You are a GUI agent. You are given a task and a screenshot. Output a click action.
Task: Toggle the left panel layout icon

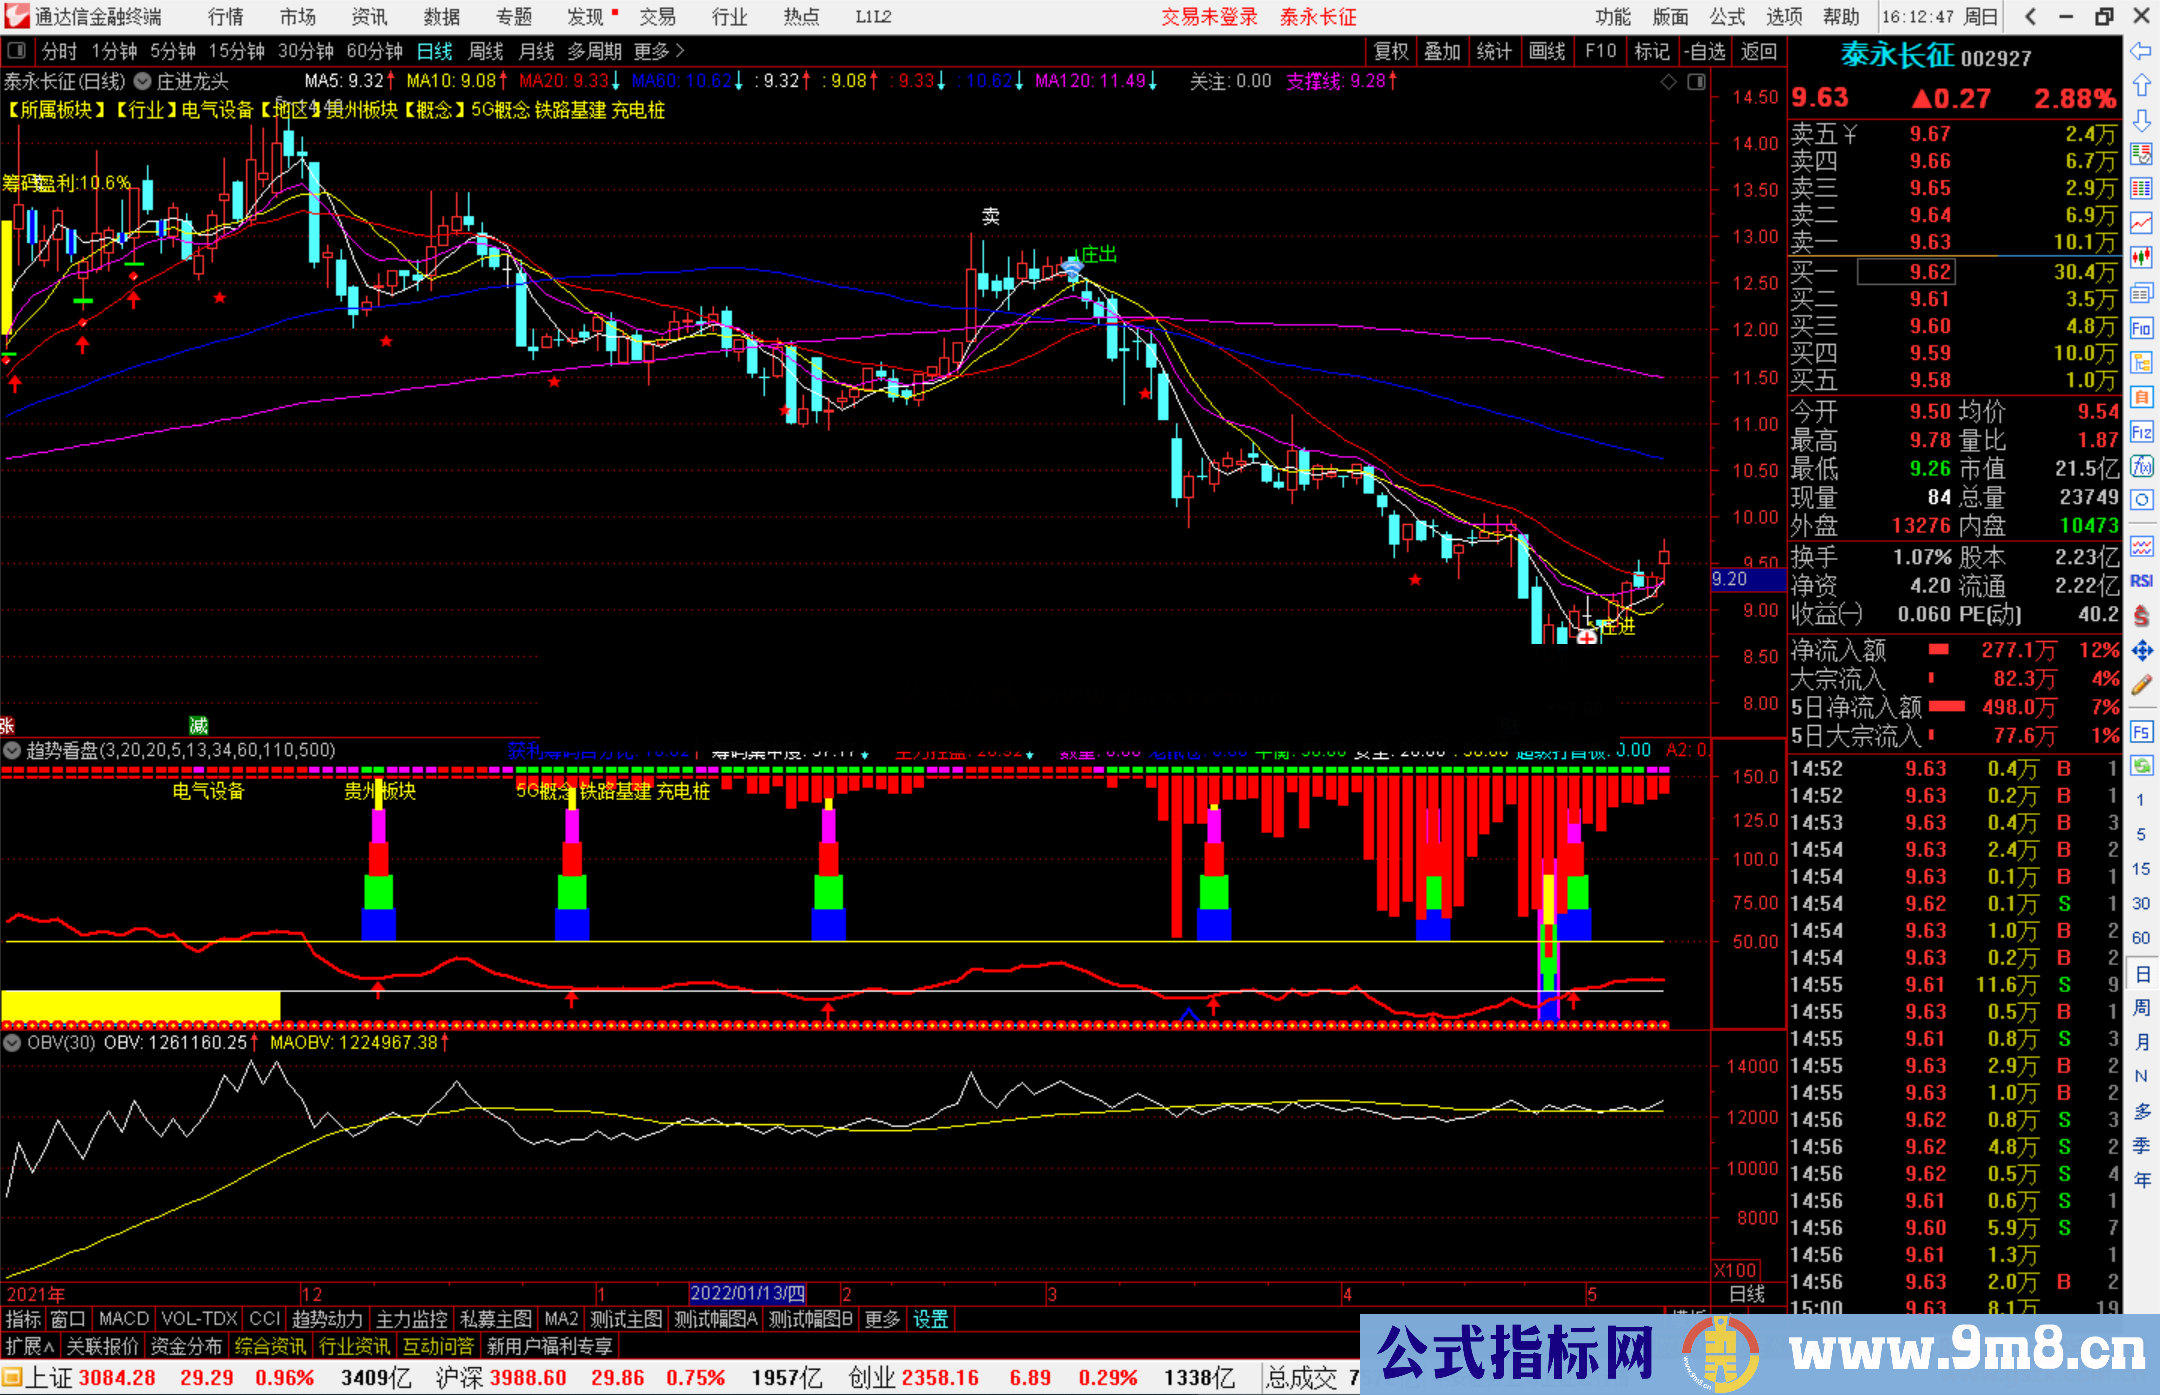coord(17,50)
